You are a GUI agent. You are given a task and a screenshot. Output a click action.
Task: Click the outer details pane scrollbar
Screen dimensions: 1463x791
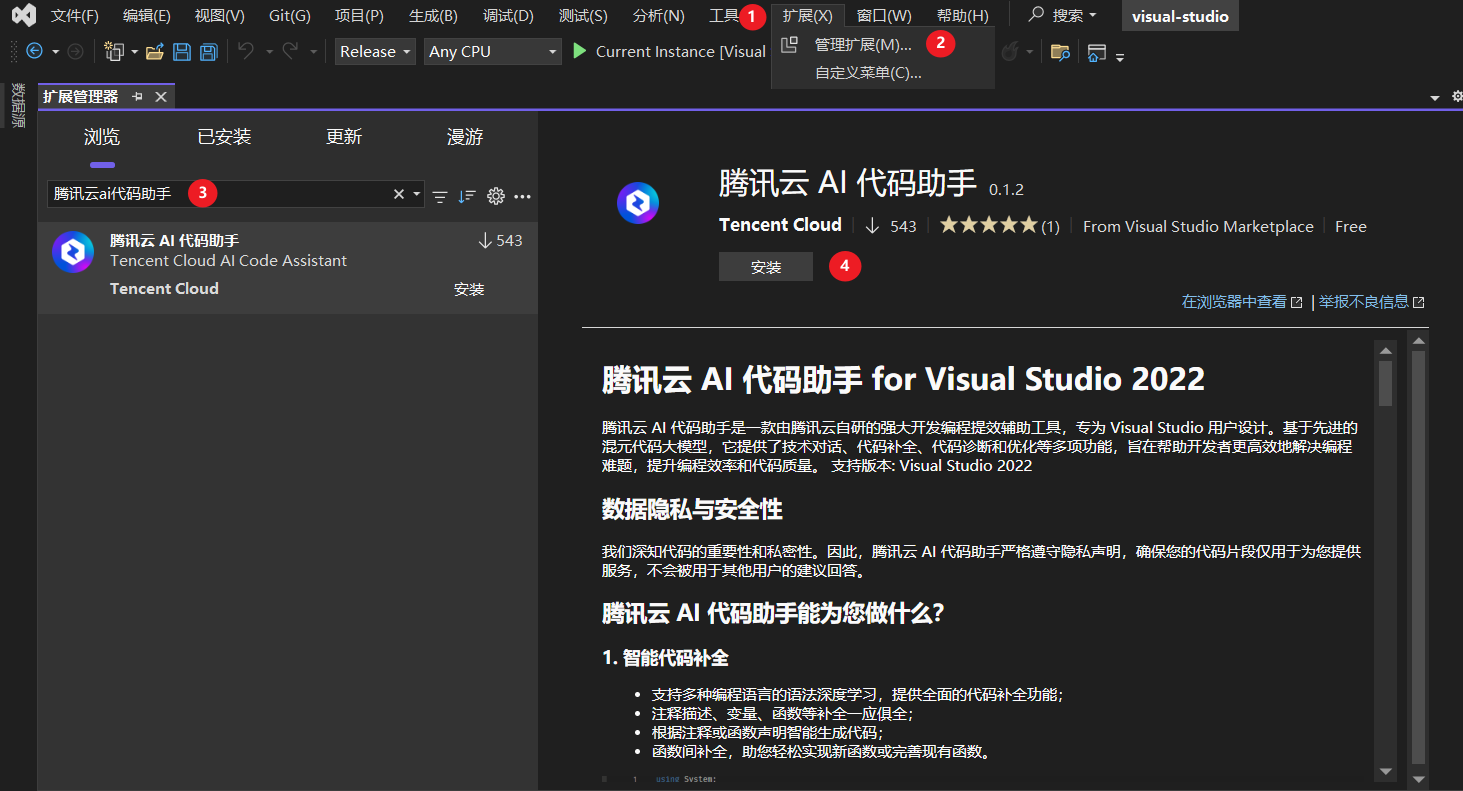coord(1417,556)
